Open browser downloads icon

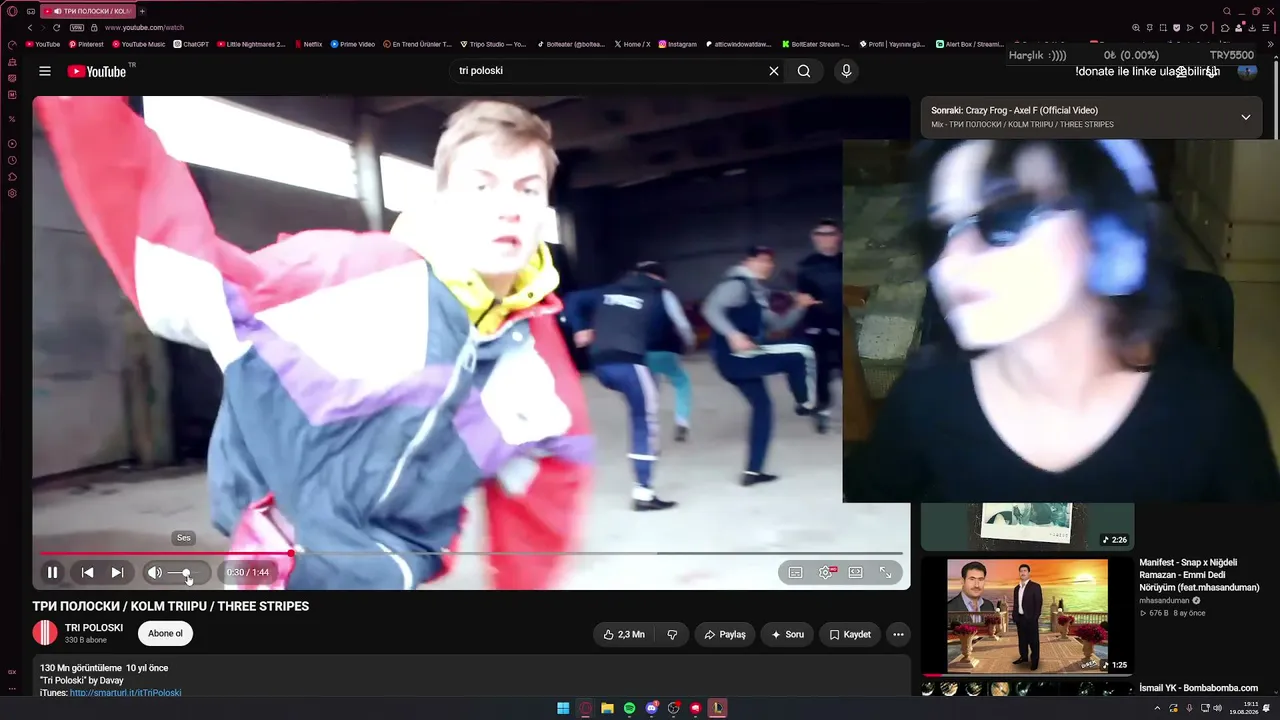pyautogui.click(x=1252, y=28)
